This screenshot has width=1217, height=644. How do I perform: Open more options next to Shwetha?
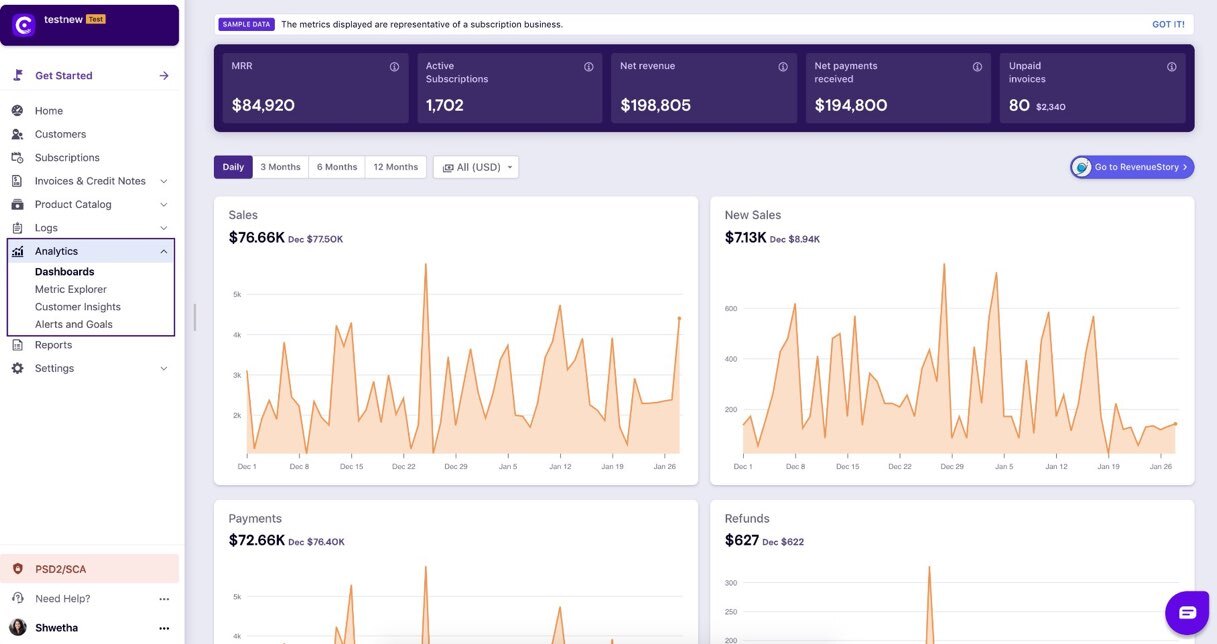[x=164, y=628]
